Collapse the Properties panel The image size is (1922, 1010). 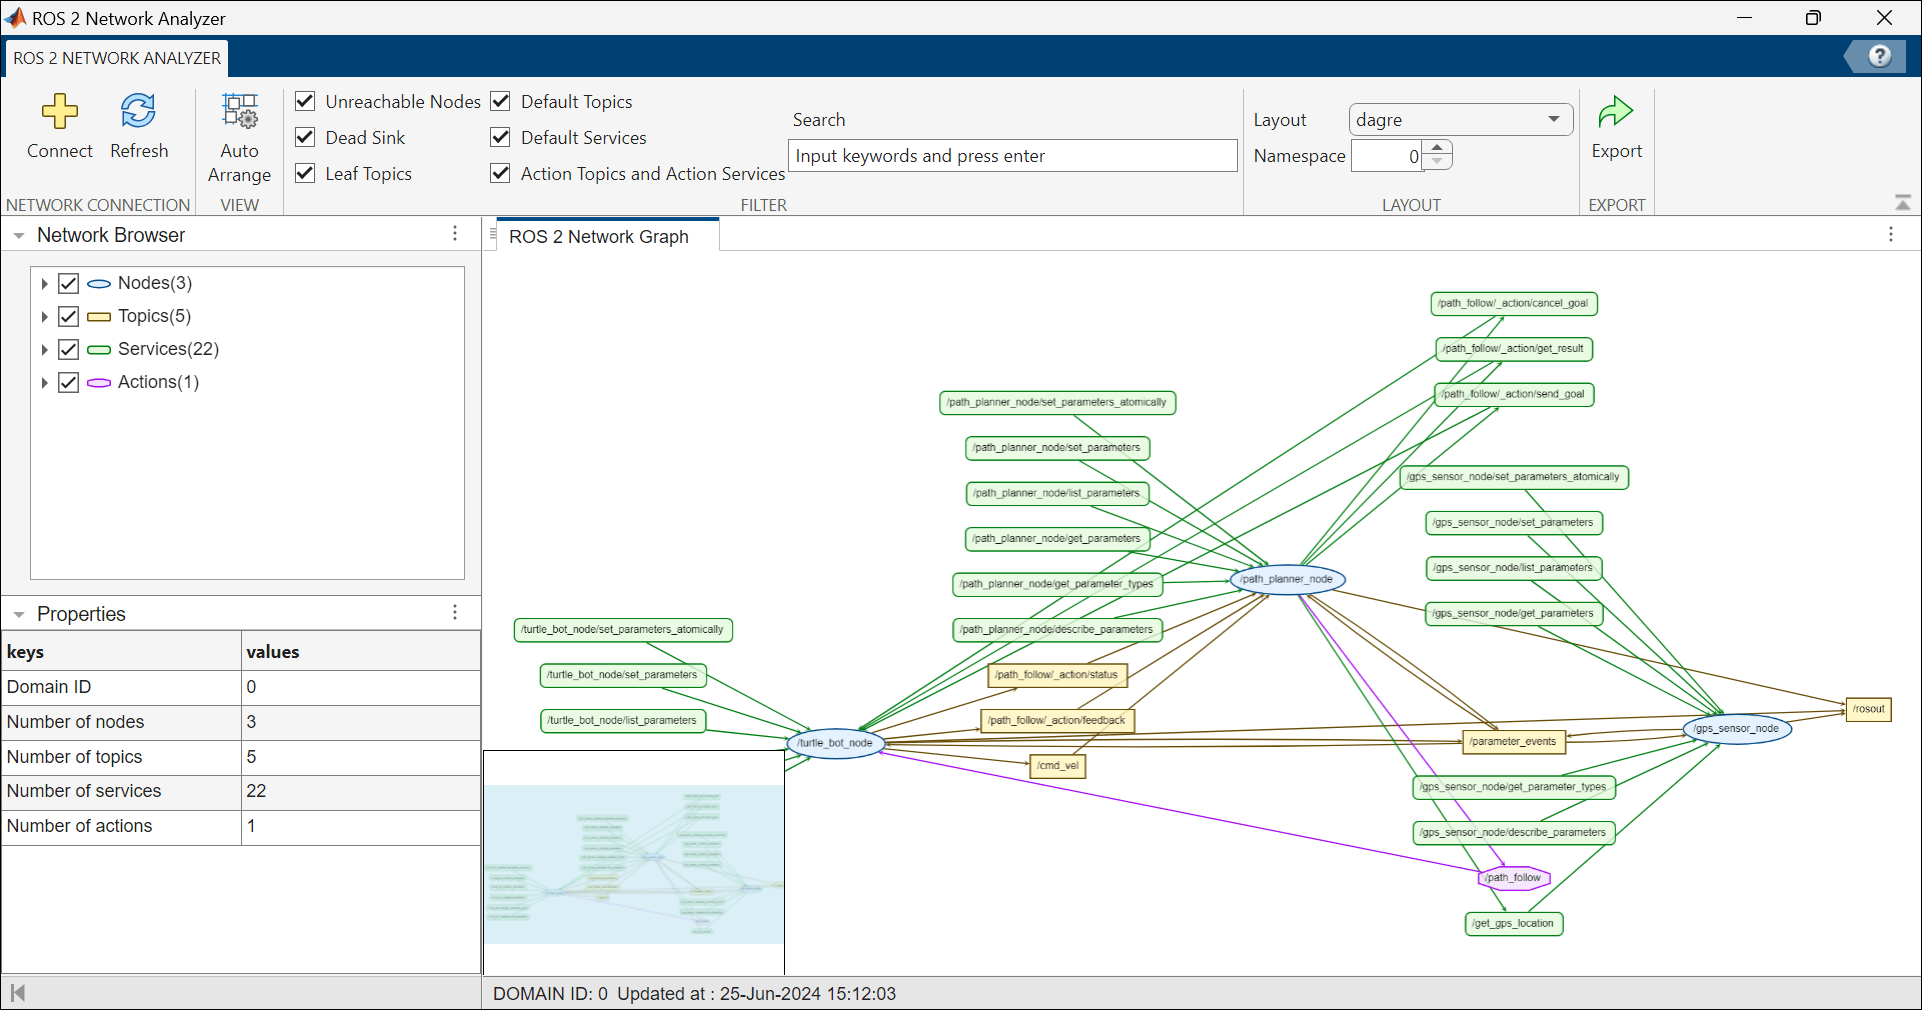[19, 615]
